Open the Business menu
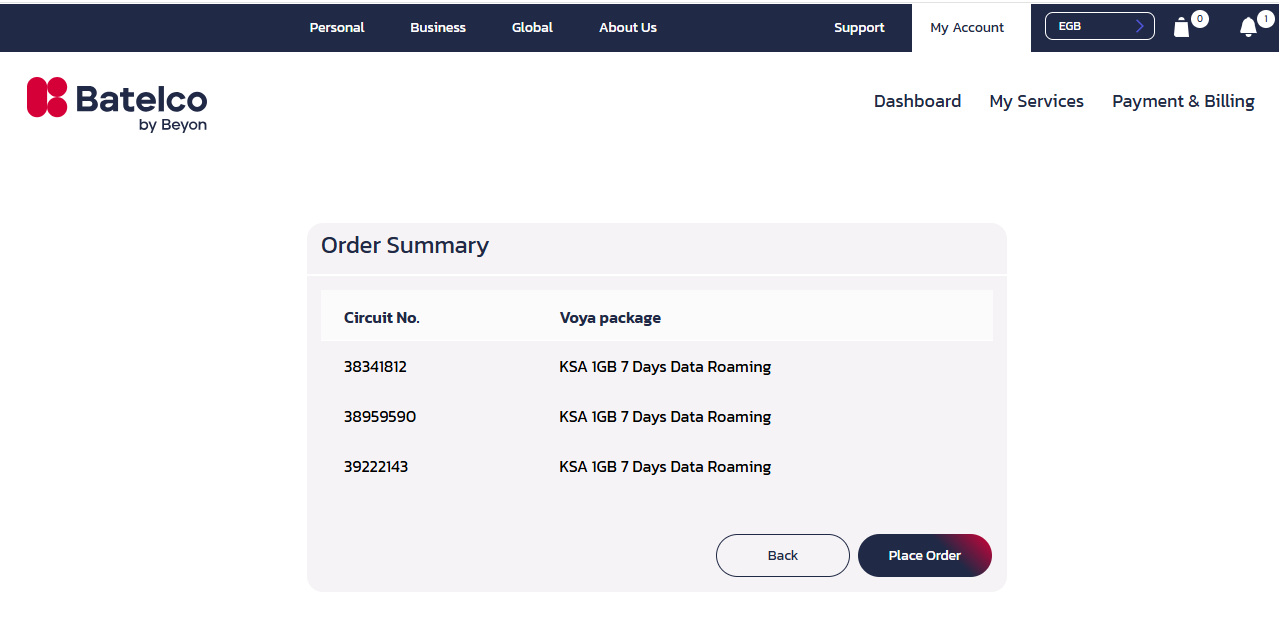Image resolution: width=1279 pixels, height=619 pixels. pyautogui.click(x=438, y=27)
